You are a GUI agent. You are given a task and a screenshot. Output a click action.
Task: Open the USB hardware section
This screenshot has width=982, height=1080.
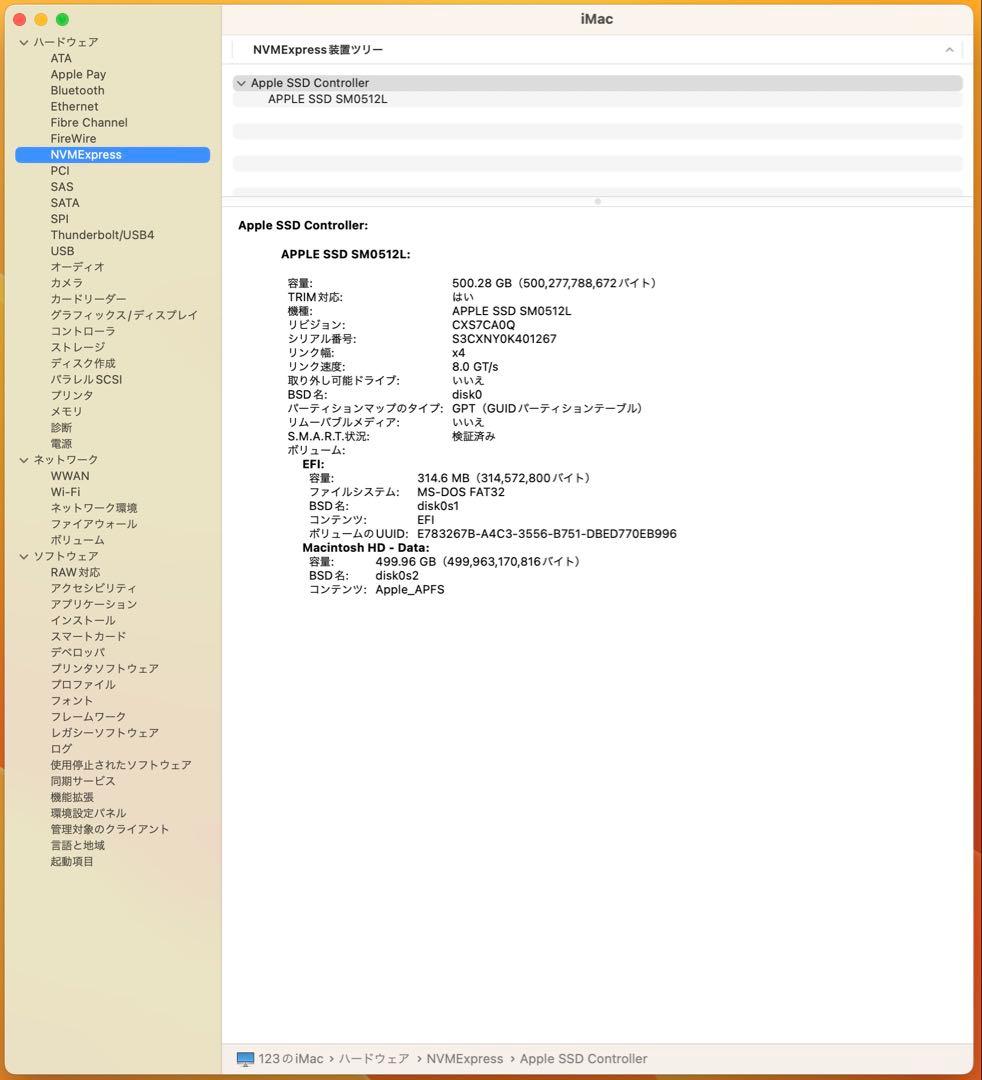click(x=60, y=251)
